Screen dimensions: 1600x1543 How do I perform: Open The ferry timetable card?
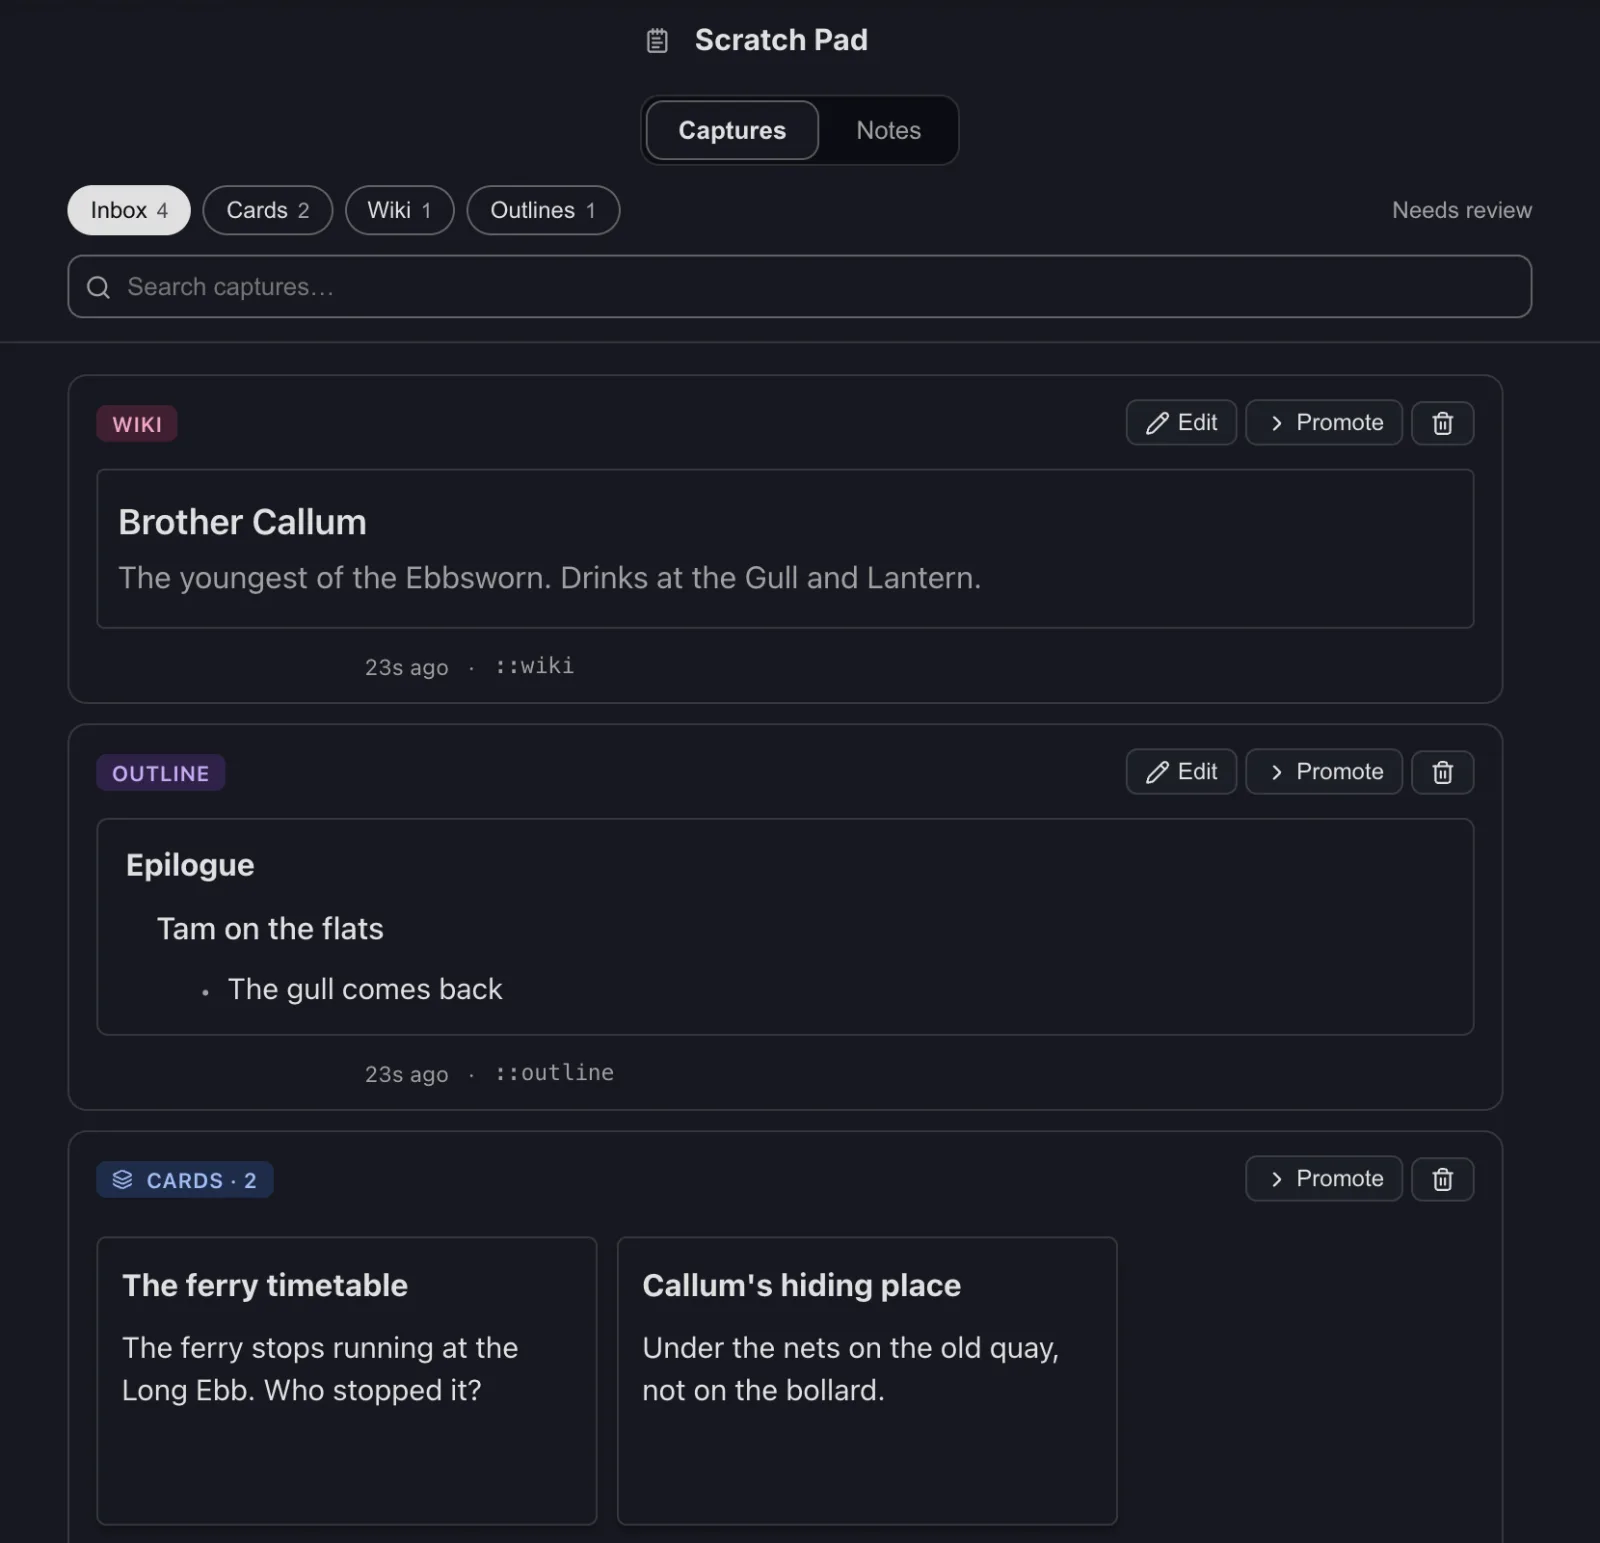(347, 1381)
